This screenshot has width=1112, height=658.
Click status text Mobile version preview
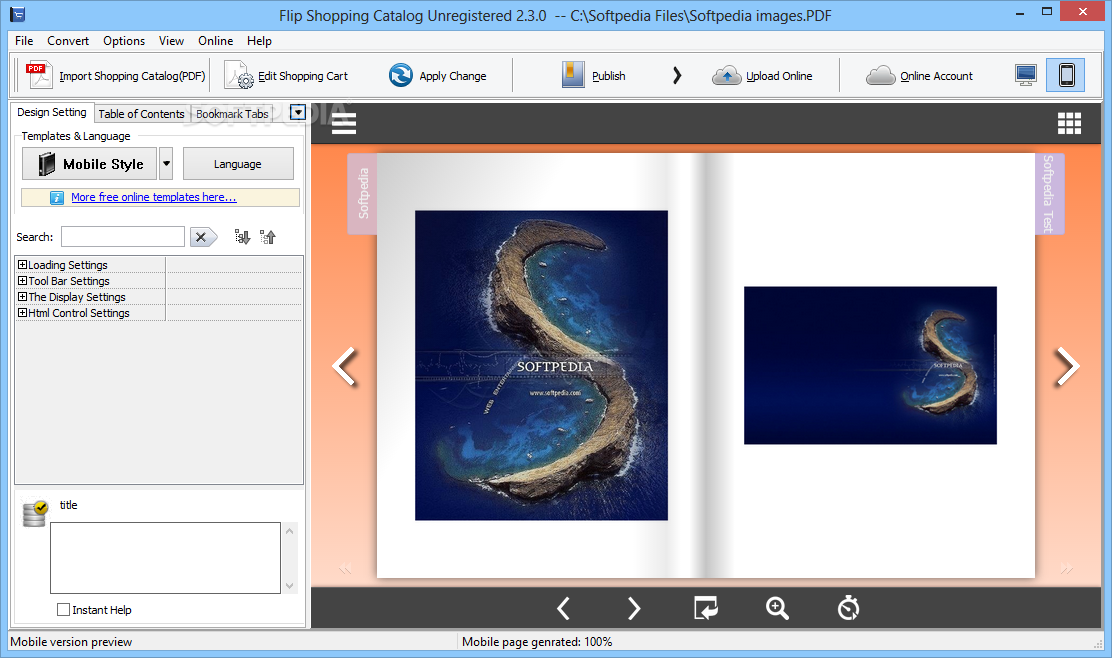pos(71,642)
